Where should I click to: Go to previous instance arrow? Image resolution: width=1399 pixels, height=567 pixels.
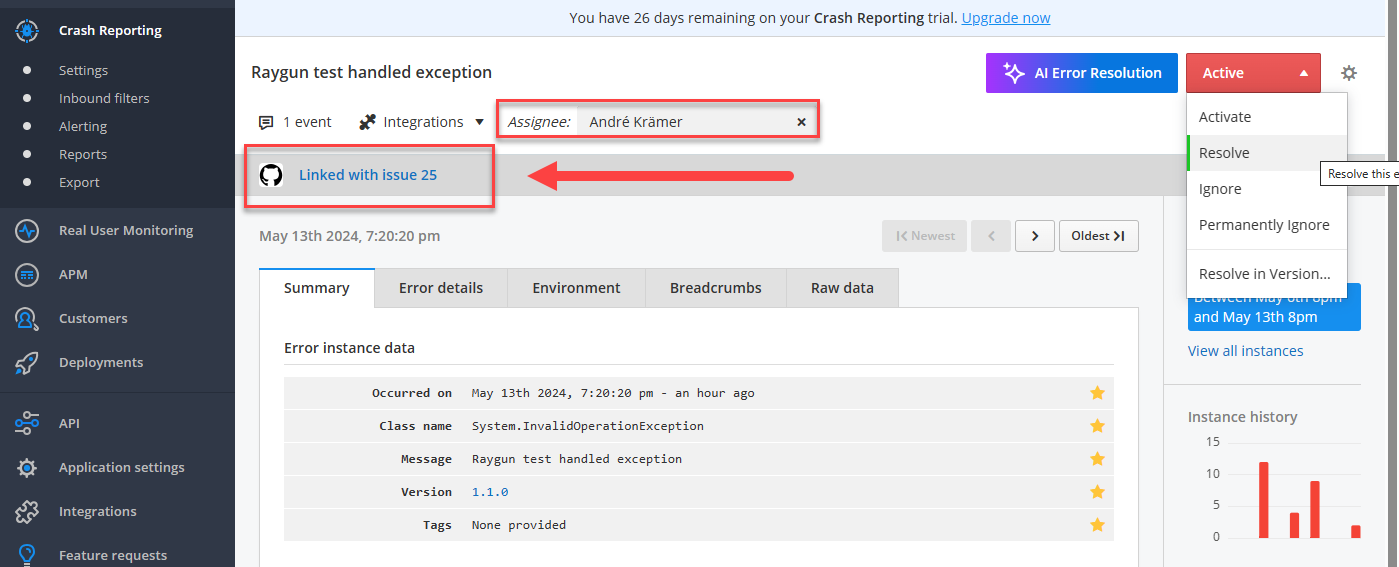point(991,236)
